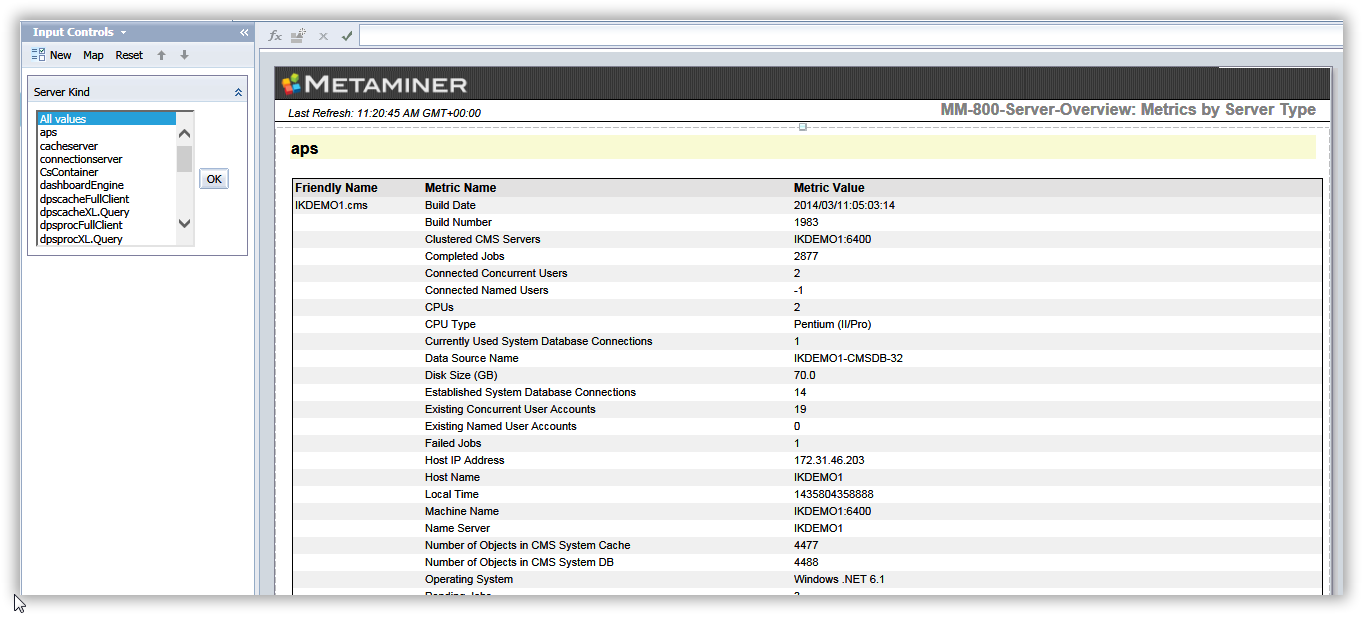Validate the formula with the checkmark icon

[x=347, y=36]
